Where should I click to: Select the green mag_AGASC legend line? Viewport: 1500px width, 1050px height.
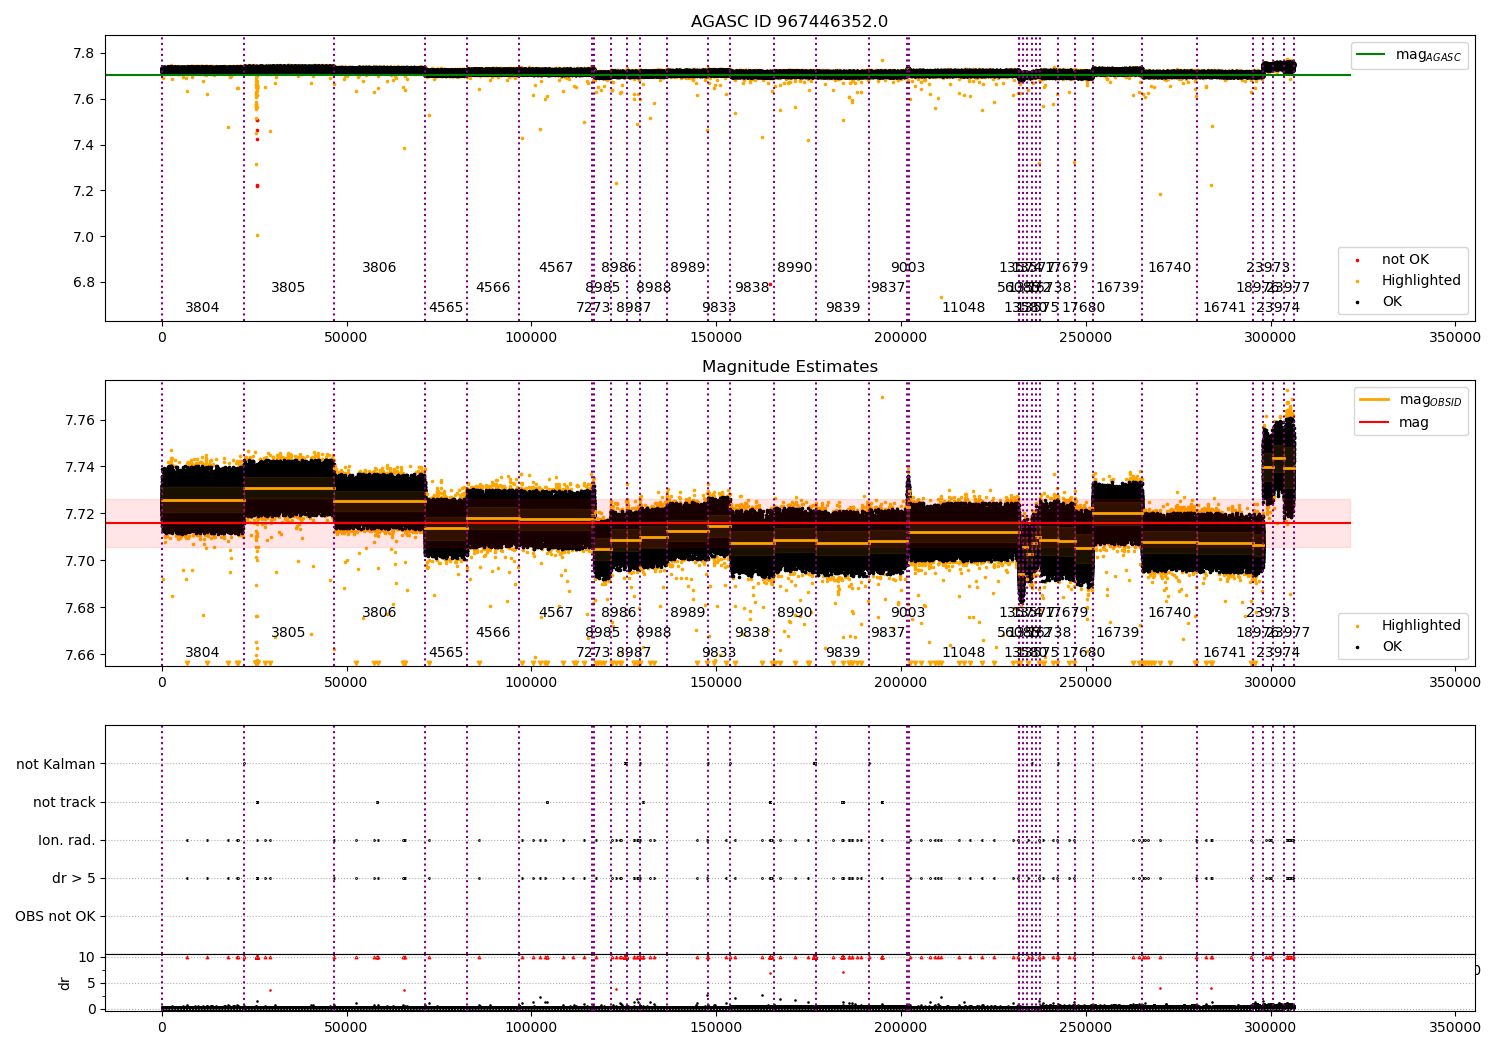(x=1371, y=55)
